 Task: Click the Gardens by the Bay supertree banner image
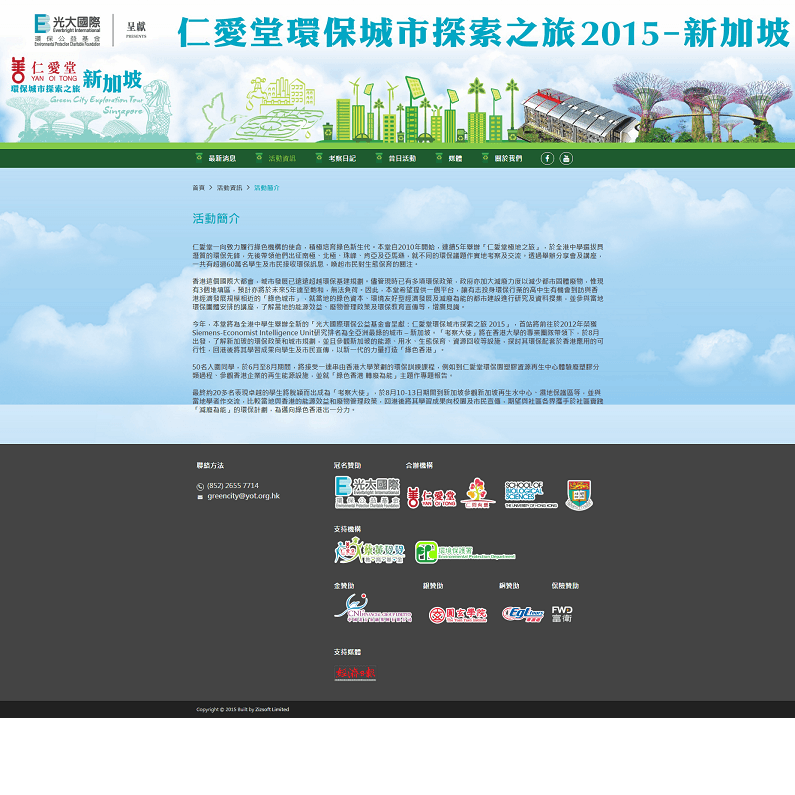tap(703, 106)
